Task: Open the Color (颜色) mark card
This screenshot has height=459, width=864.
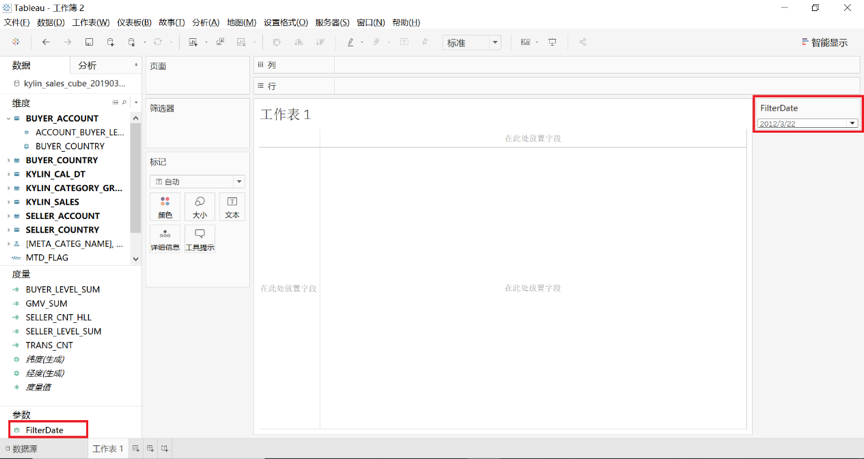Action: (165, 207)
